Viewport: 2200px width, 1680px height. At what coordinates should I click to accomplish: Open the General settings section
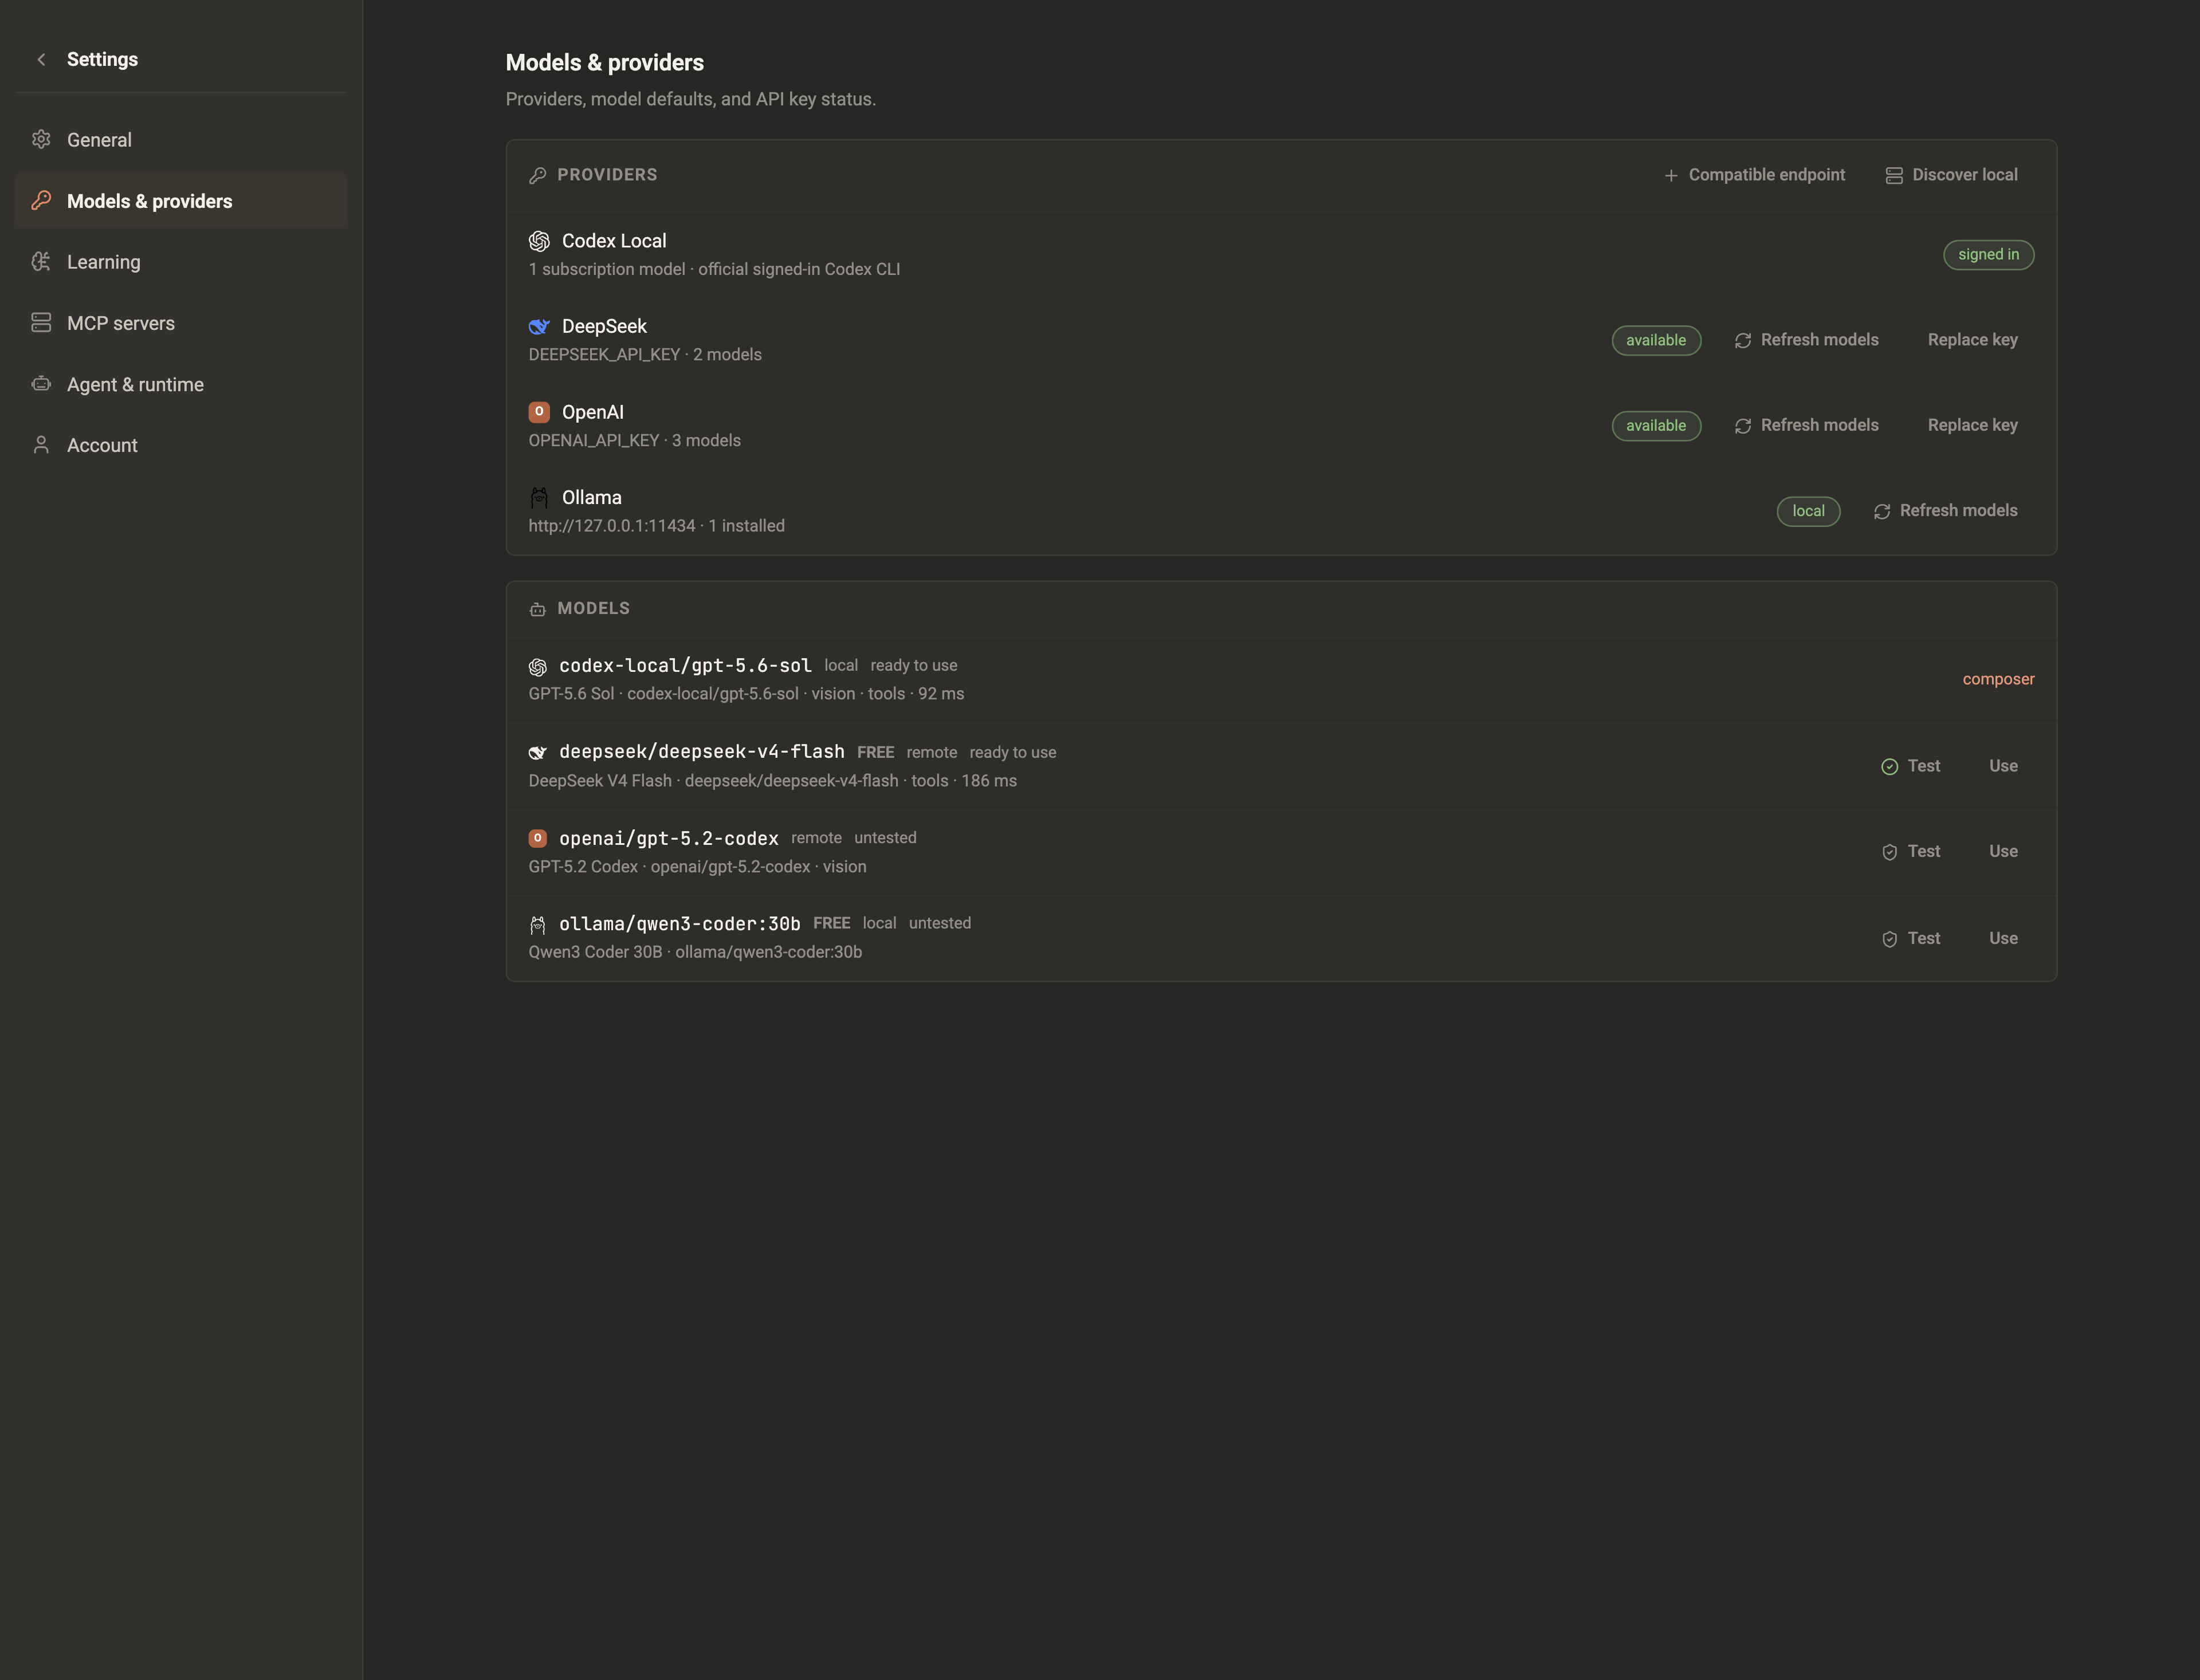click(181, 140)
